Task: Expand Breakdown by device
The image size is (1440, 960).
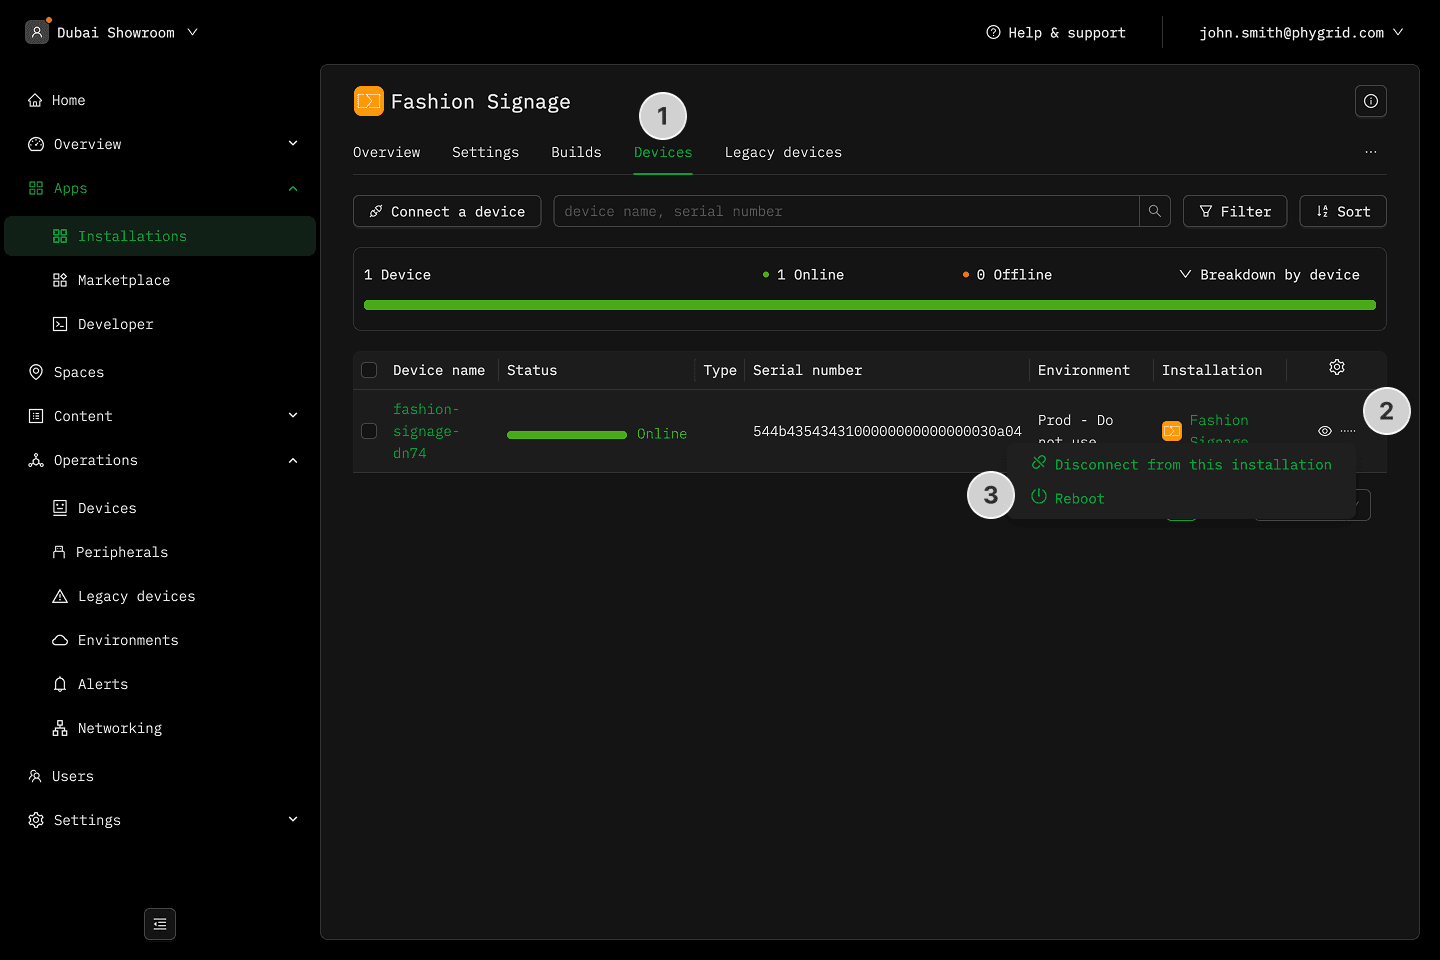Action: coord(1269,275)
